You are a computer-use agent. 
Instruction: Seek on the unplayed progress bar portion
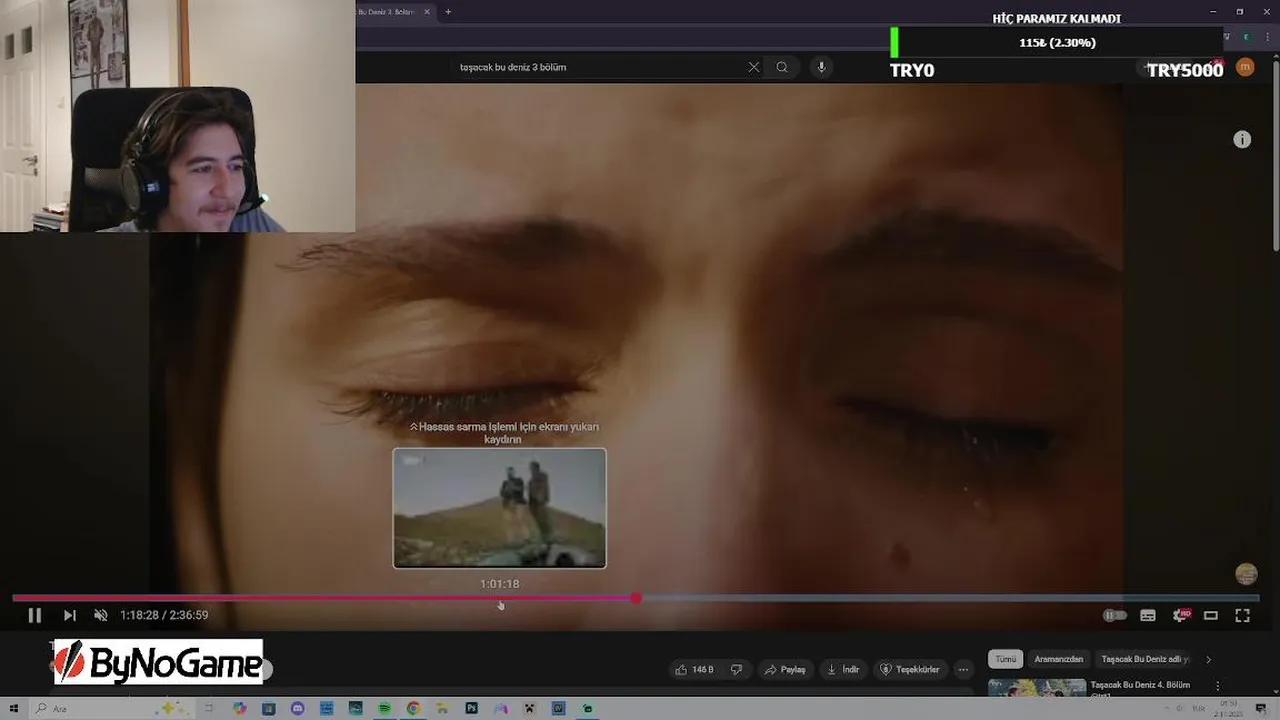tap(947, 598)
